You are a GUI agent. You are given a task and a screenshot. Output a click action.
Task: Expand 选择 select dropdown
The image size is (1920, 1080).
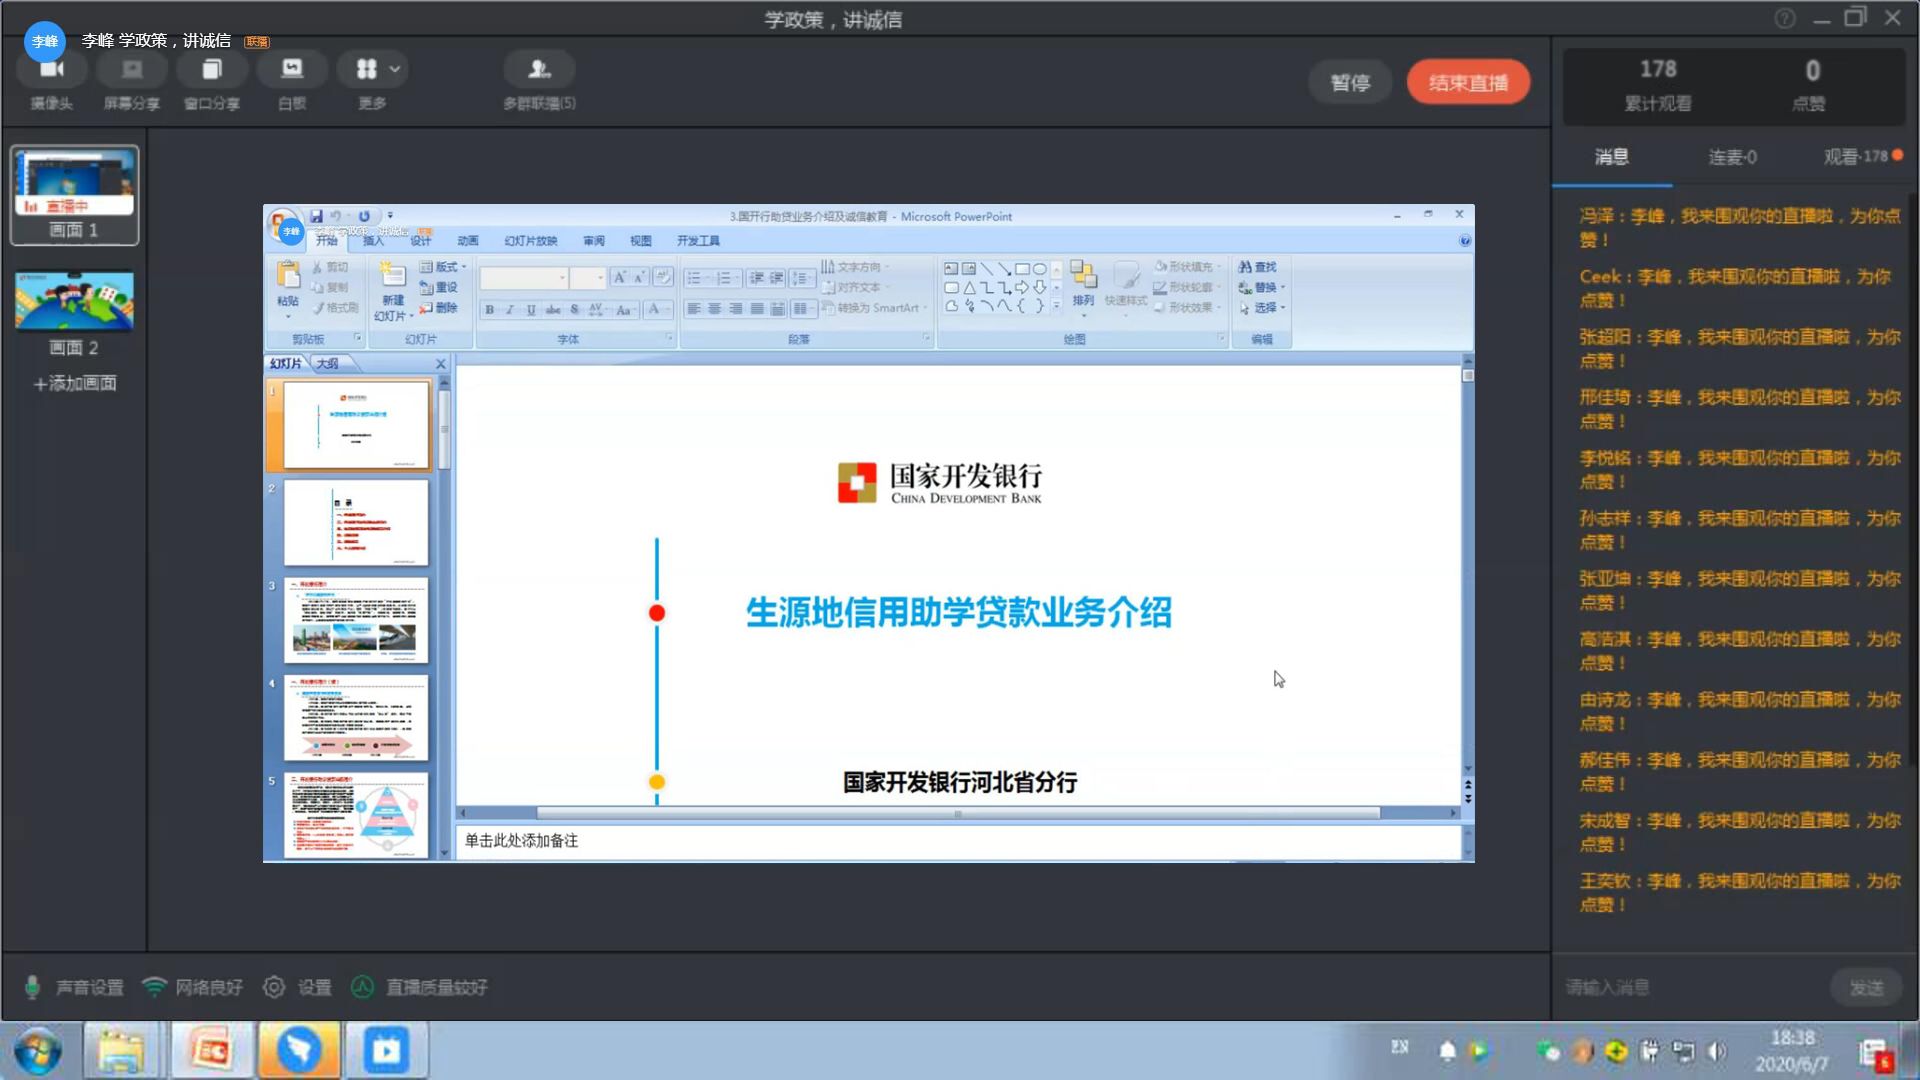pos(1262,308)
